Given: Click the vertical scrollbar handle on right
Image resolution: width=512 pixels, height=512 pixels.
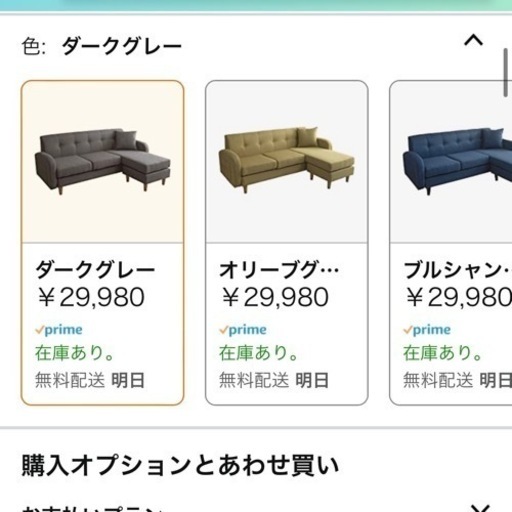Looking at the screenshot, I should (506, 73).
